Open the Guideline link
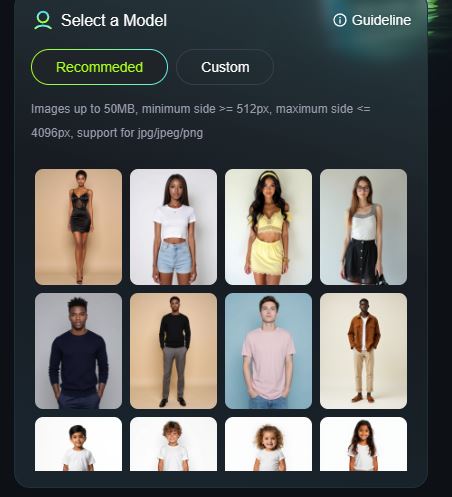 click(381, 20)
